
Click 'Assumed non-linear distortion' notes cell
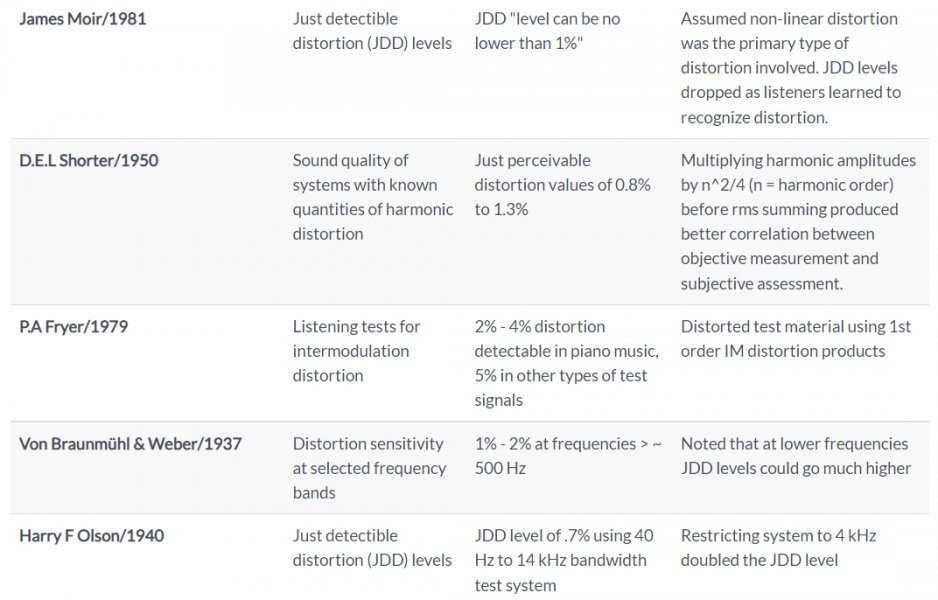pos(791,68)
